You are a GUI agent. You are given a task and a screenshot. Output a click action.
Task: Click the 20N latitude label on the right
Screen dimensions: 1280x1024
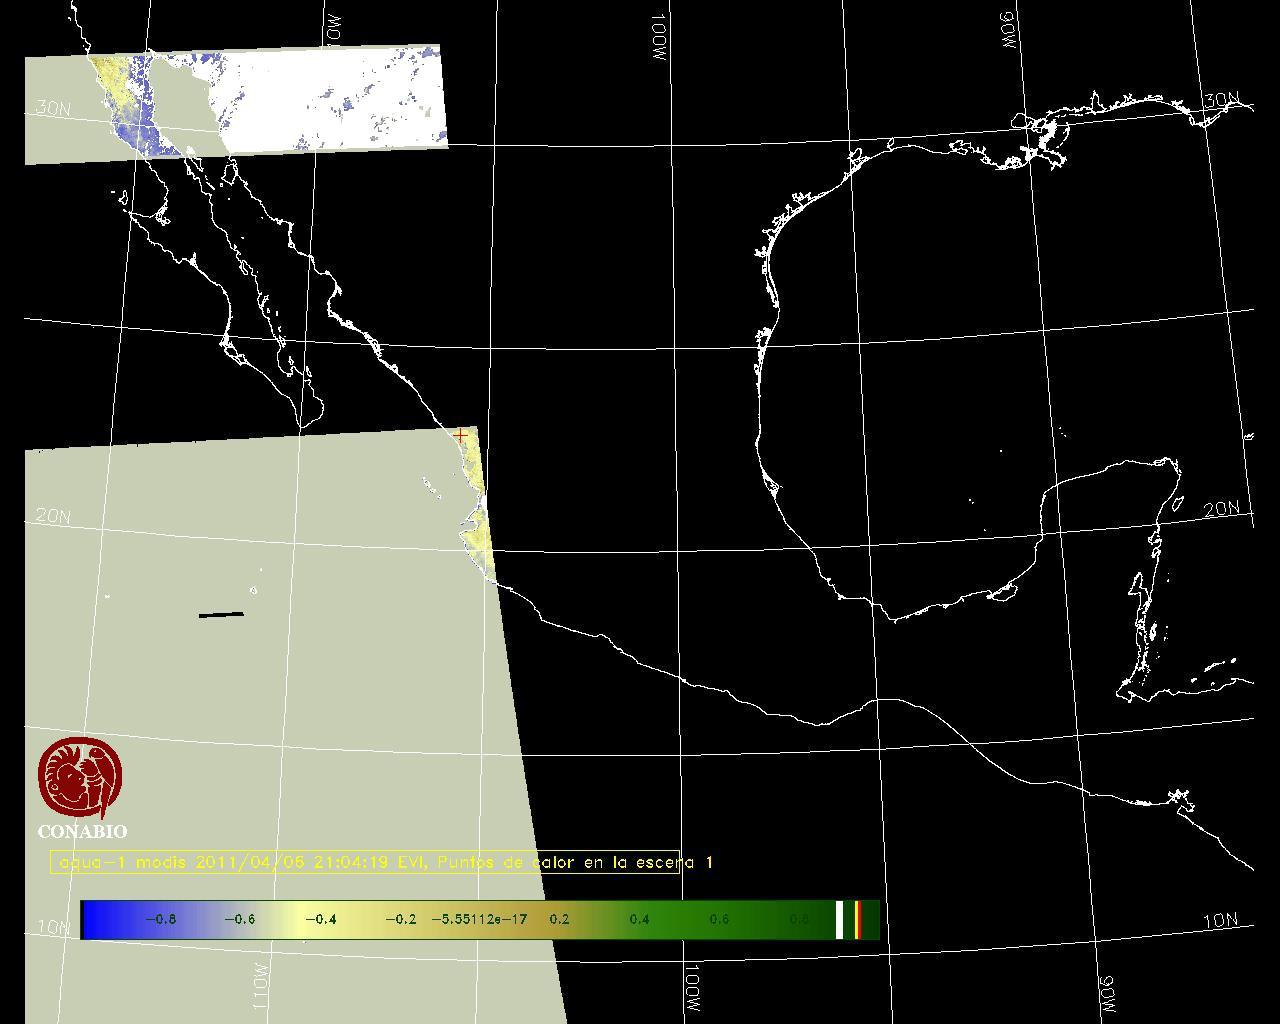(1221, 509)
